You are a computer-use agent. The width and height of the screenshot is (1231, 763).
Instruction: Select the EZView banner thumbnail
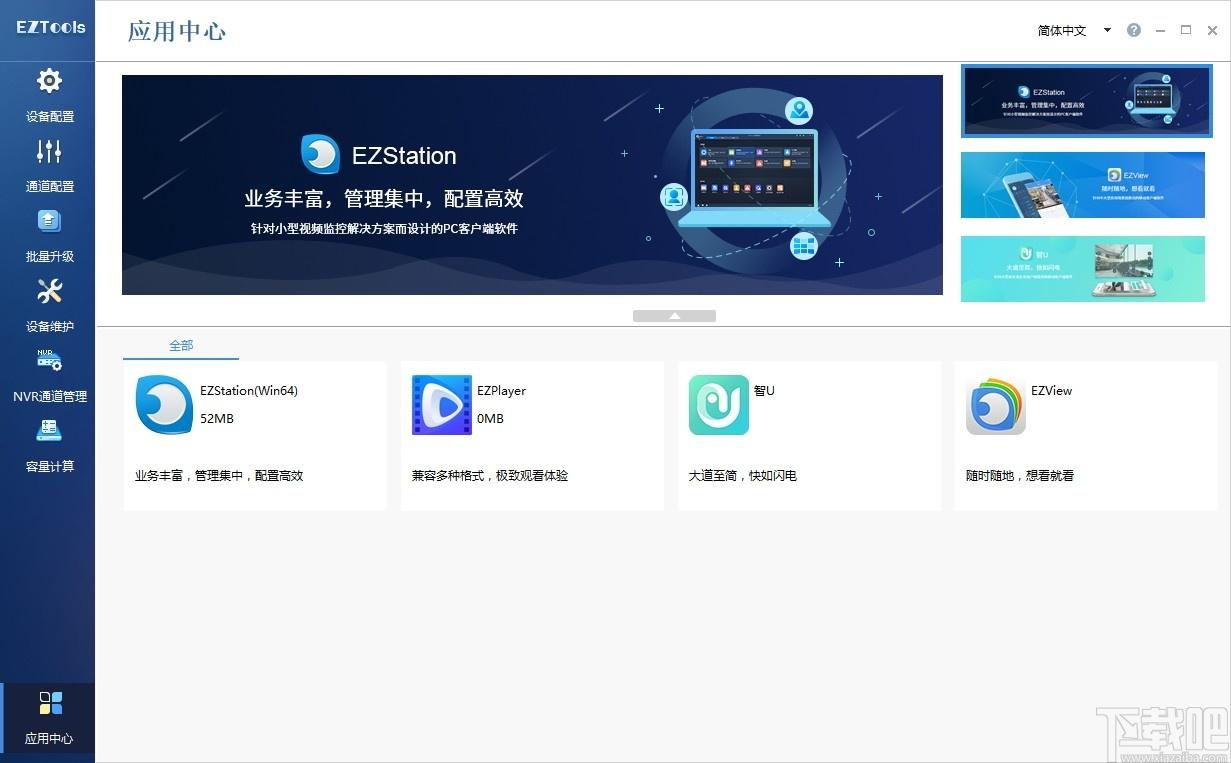1083,185
